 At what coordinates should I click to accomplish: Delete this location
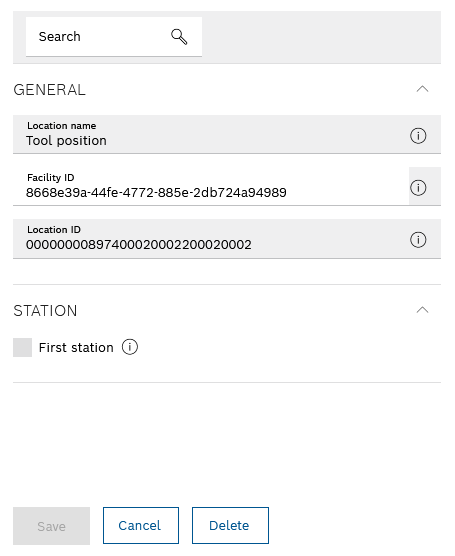230,526
